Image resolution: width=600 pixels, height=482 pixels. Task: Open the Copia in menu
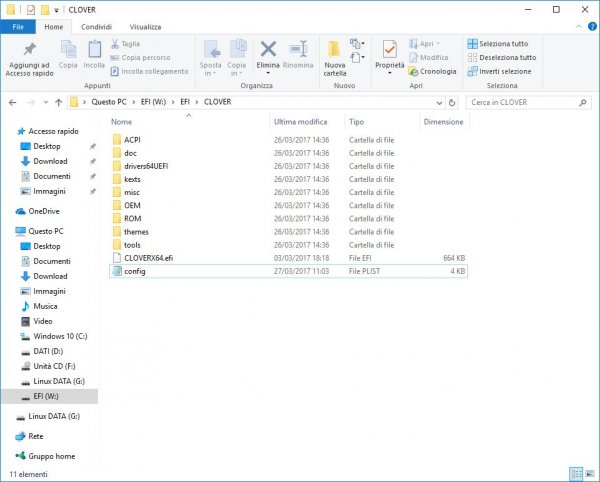[x=237, y=58]
